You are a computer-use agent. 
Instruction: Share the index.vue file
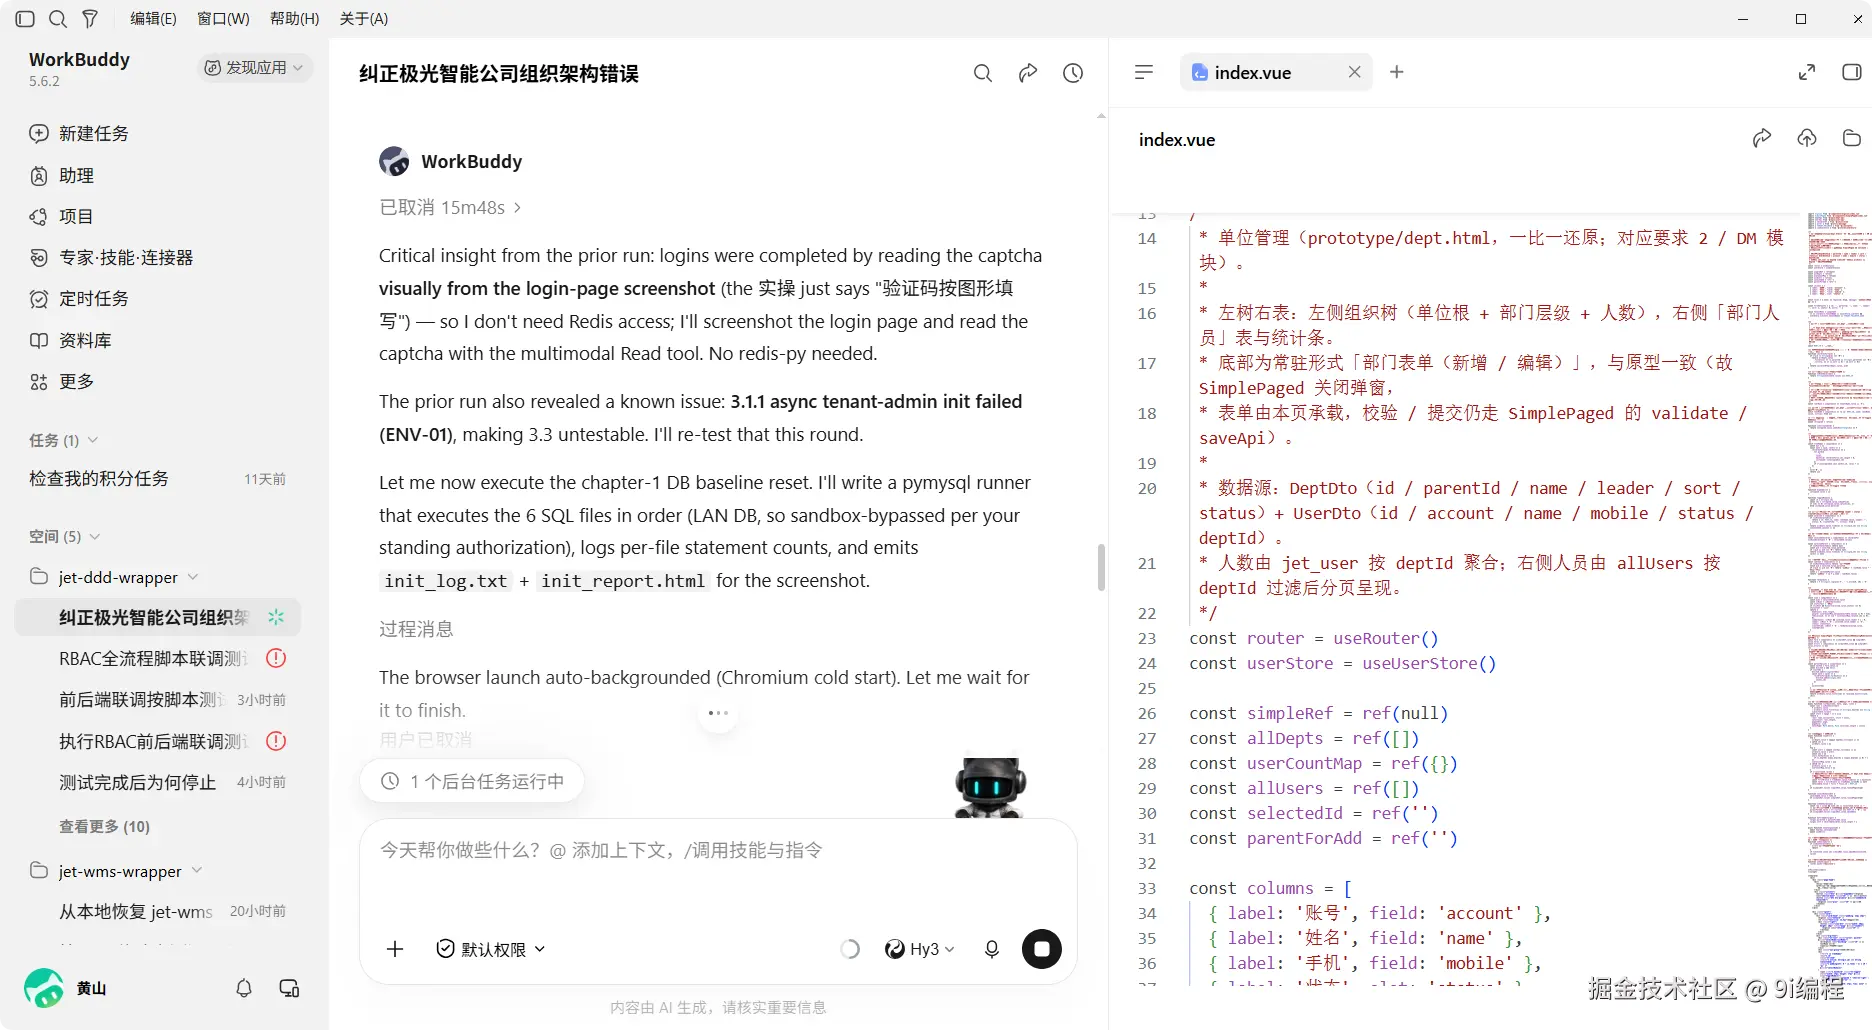pyautogui.click(x=1762, y=138)
